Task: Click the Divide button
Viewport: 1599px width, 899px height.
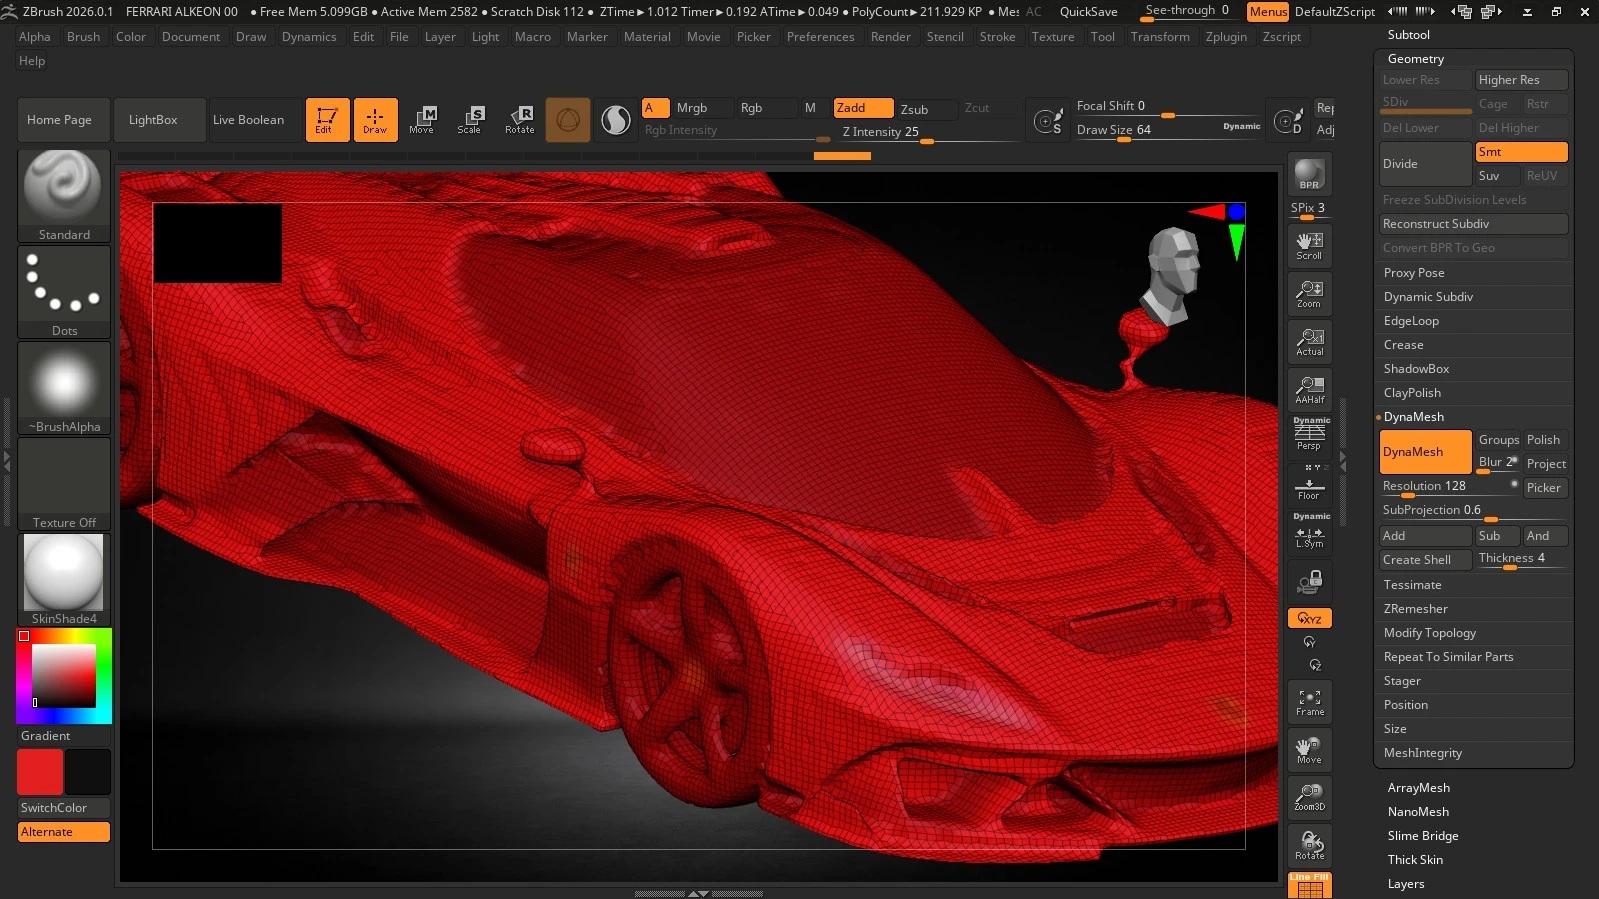Action: coord(1425,164)
